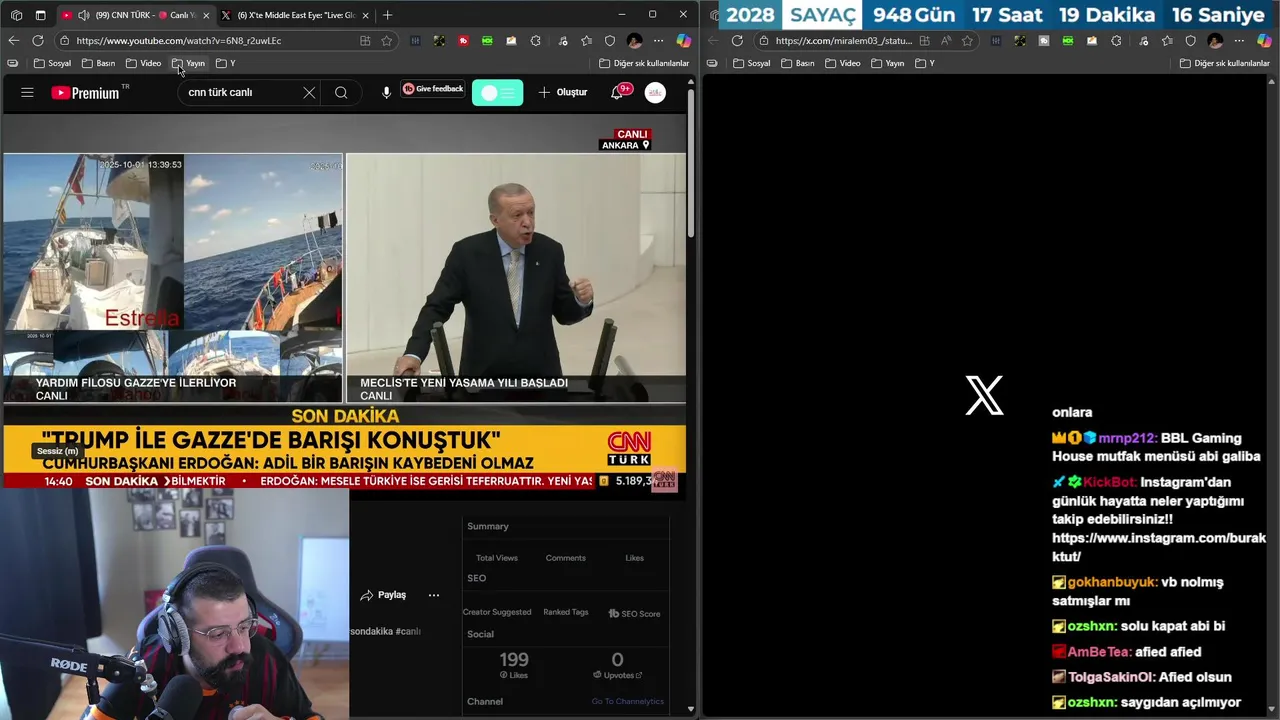Open the tab actions menu icon
Screen dimensions: 1280x720
click(40, 15)
